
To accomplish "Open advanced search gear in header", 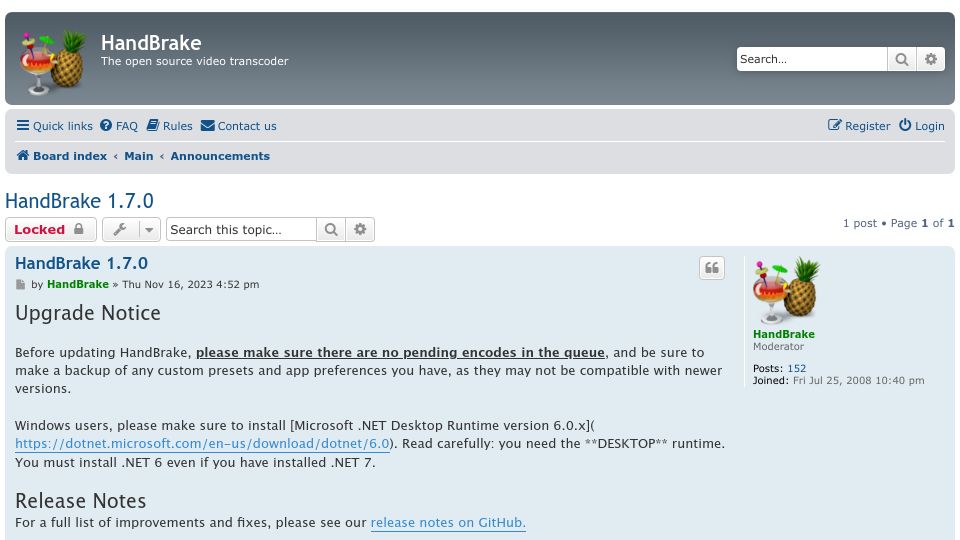I will coord(931,59).
